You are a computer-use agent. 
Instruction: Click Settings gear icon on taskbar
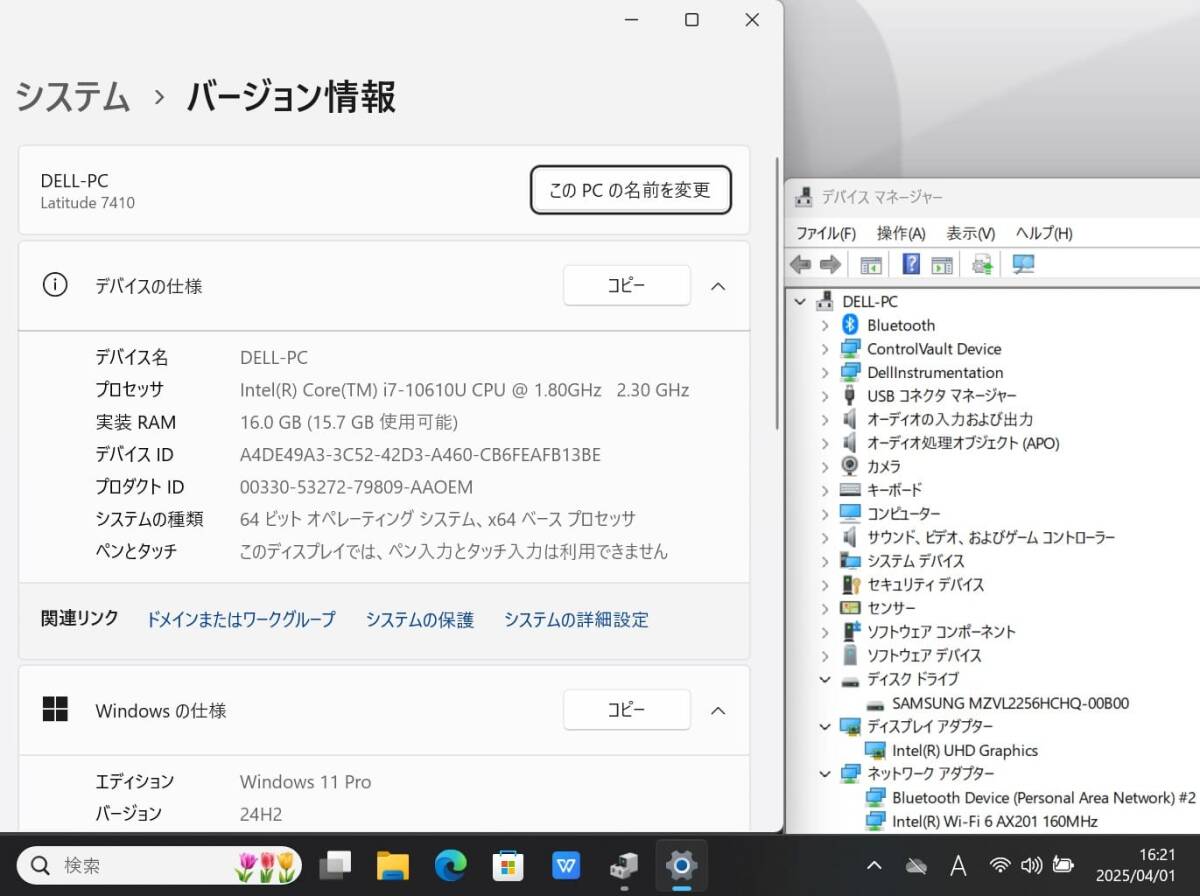tap(681, 865)
